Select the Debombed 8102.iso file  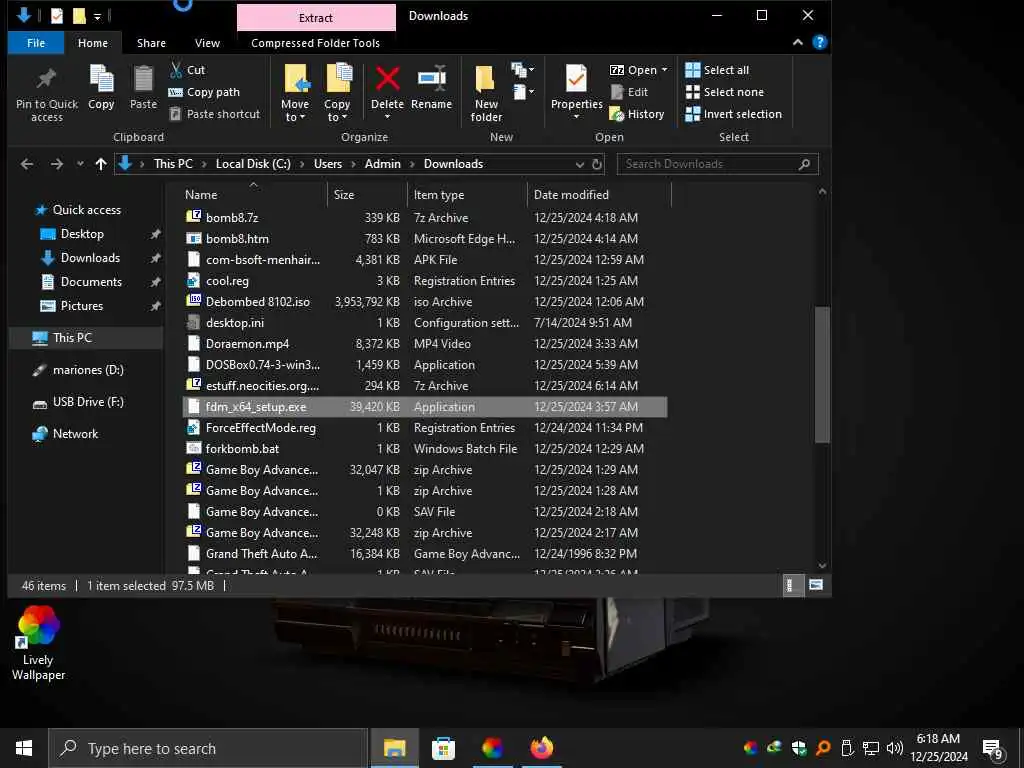click(424, 302)
